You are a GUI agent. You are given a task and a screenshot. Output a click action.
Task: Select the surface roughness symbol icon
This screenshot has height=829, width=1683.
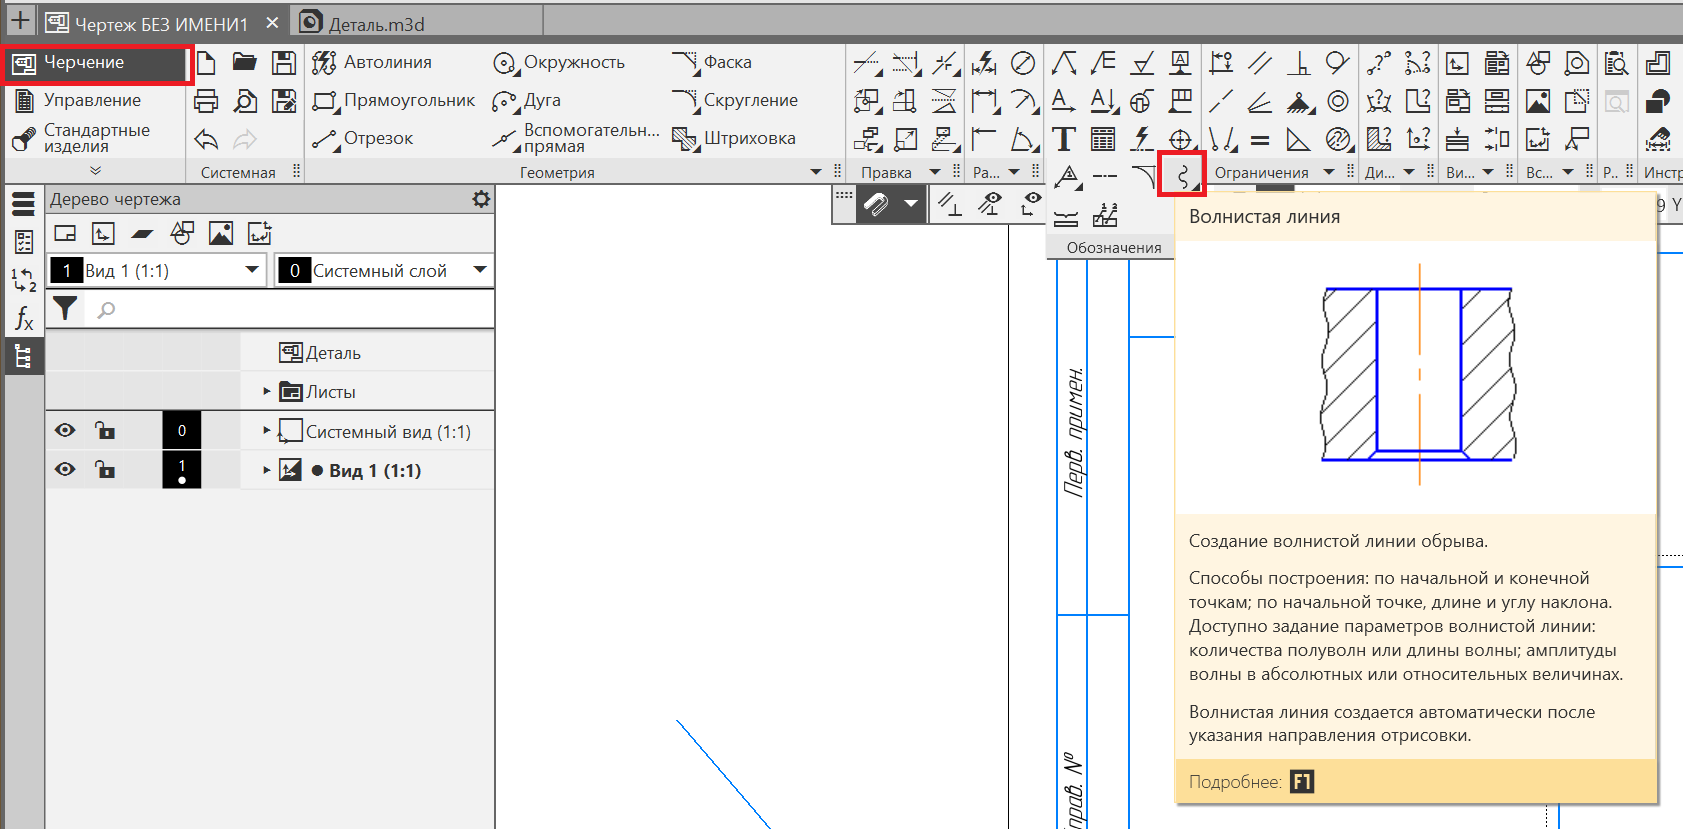1142,63
